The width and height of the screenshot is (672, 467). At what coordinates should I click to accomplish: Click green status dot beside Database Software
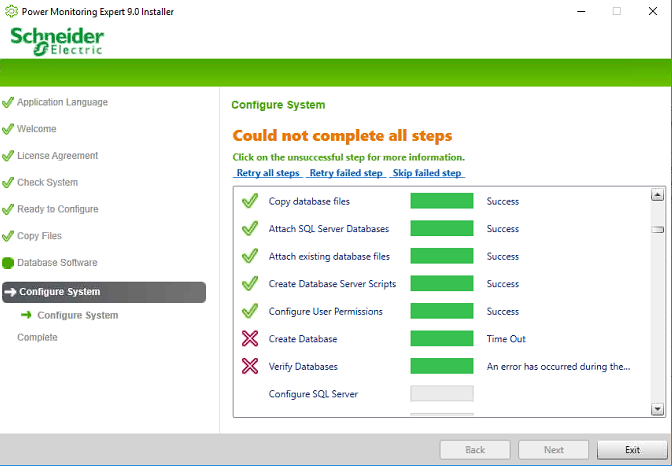point(8,263)
